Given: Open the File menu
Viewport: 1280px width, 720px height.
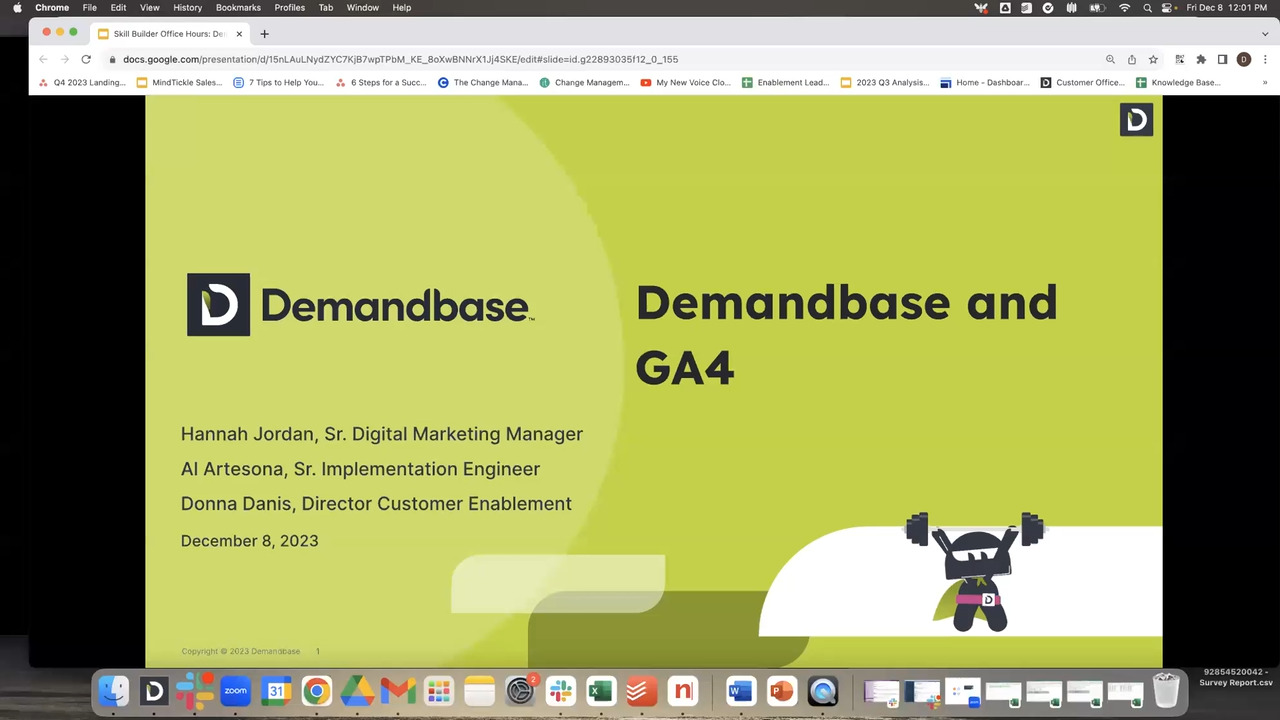Looking at the screenshot, I should 90,7.
